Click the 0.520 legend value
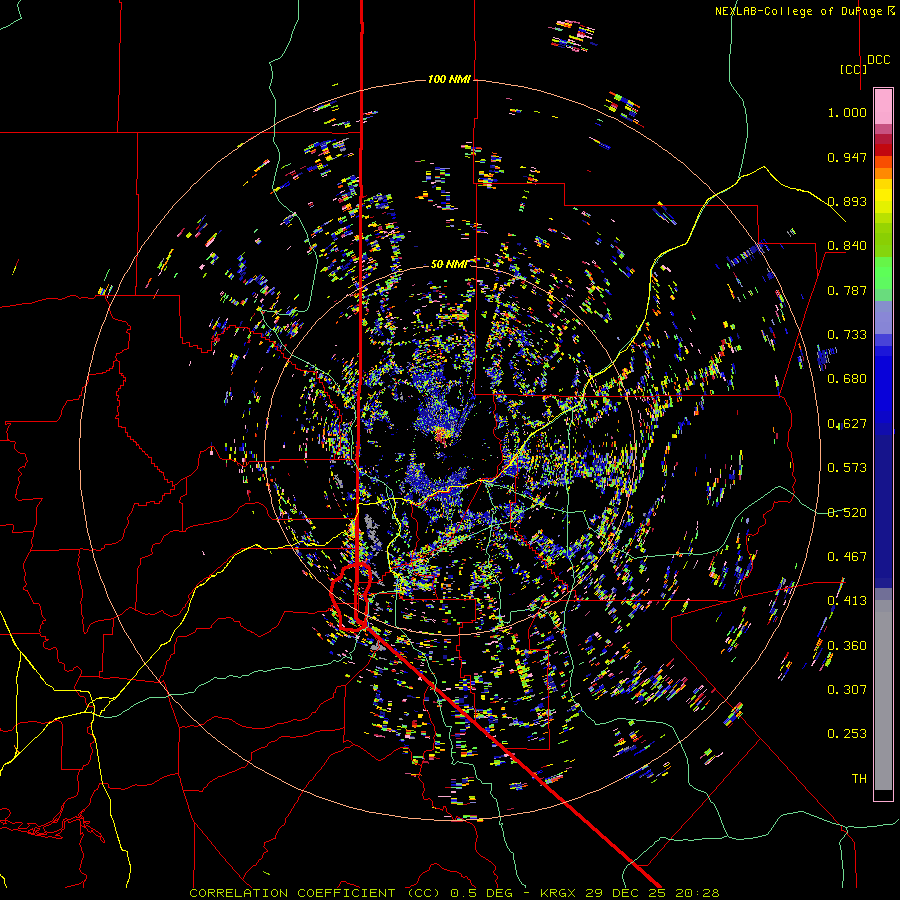The width and height of the screenshot is (900, 900). (x=847, y=513)
